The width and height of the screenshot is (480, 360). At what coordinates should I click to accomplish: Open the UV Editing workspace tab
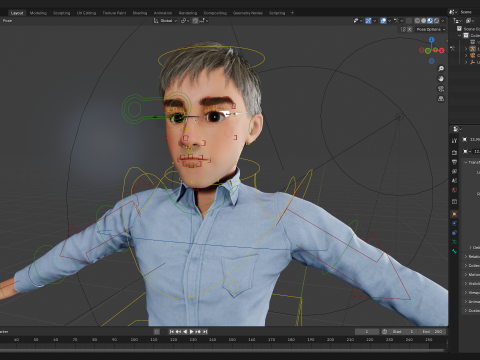point(86,13)
